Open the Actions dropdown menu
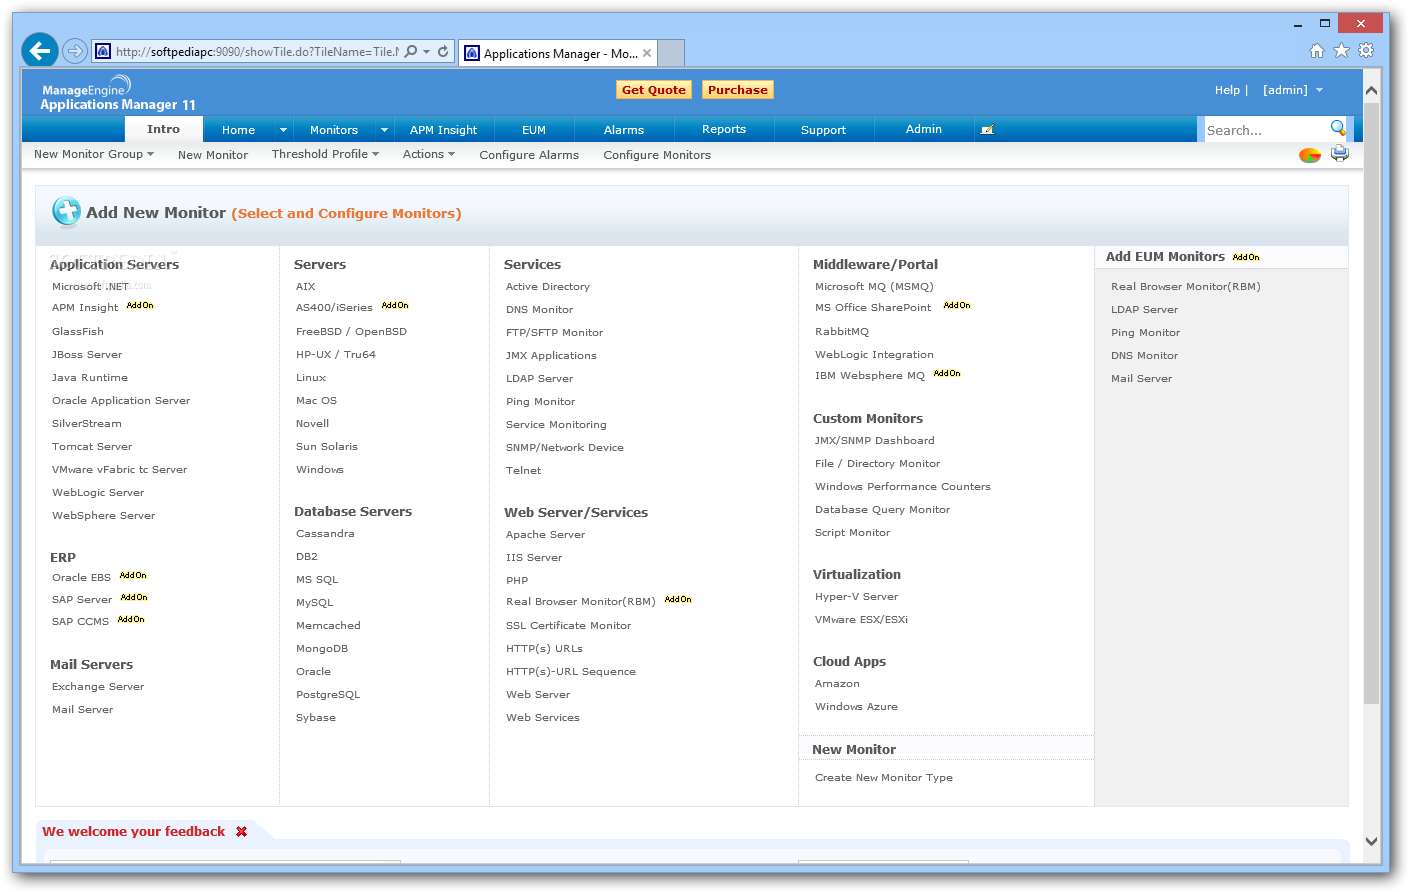 pos(429,154)
